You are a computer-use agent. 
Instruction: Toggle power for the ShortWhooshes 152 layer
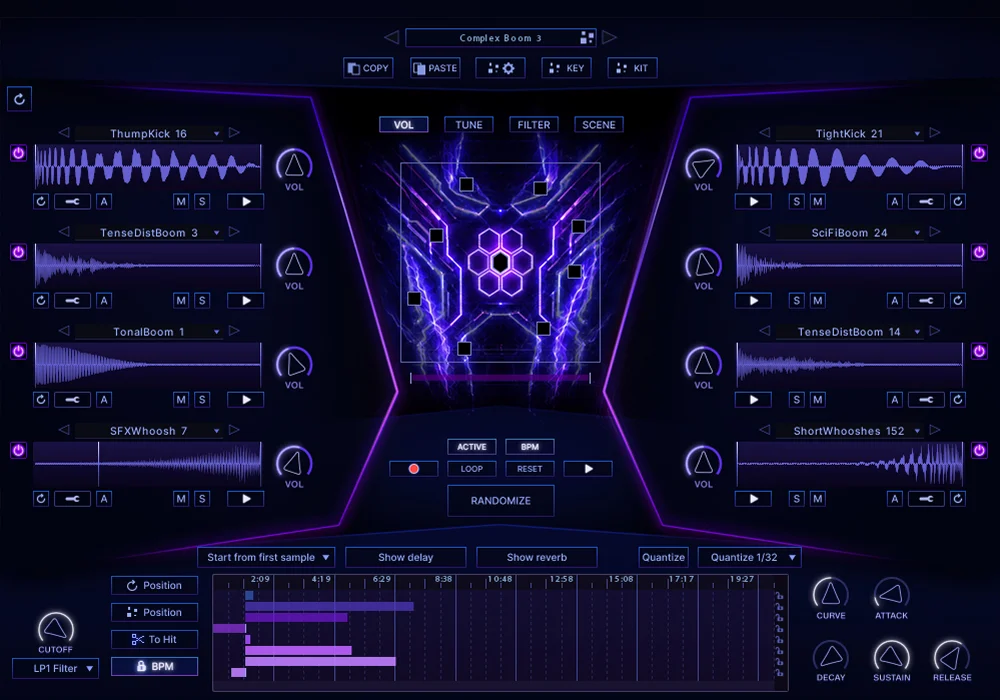click(x=979, y=451)
